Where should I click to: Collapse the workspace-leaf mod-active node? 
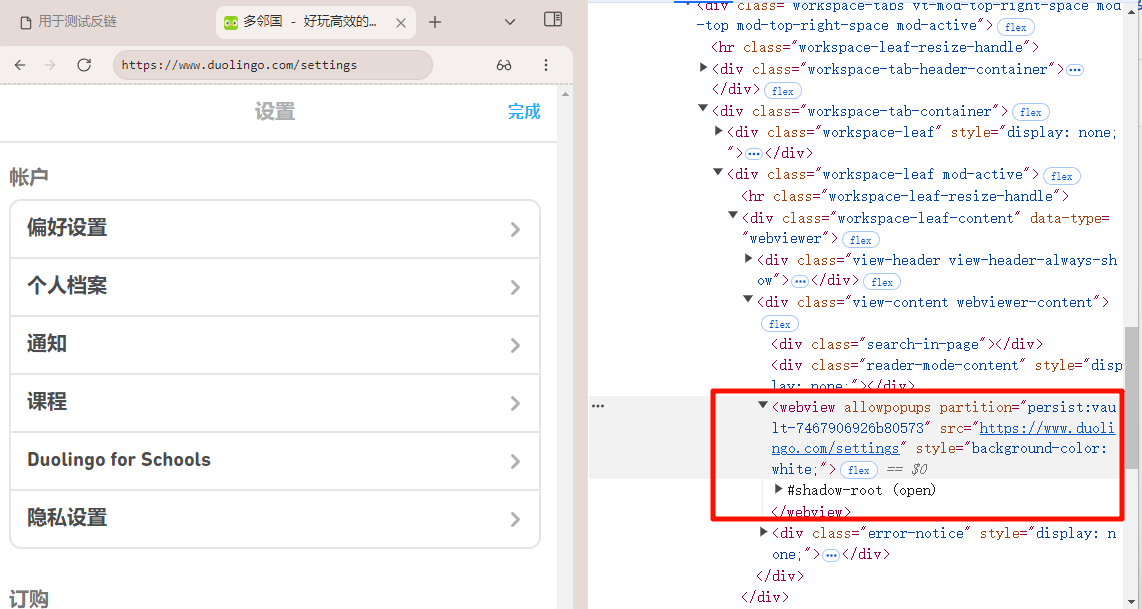[x=718, y=173]
